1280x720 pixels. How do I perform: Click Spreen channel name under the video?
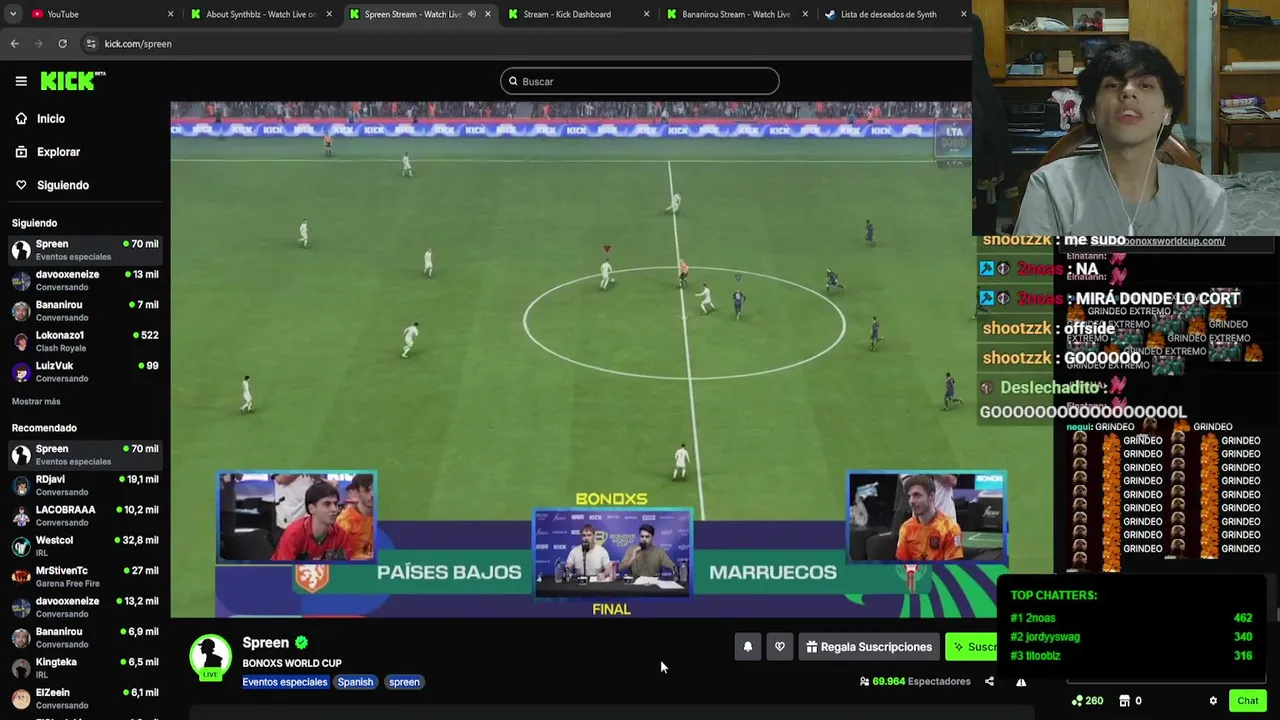[x=265, y=643]
